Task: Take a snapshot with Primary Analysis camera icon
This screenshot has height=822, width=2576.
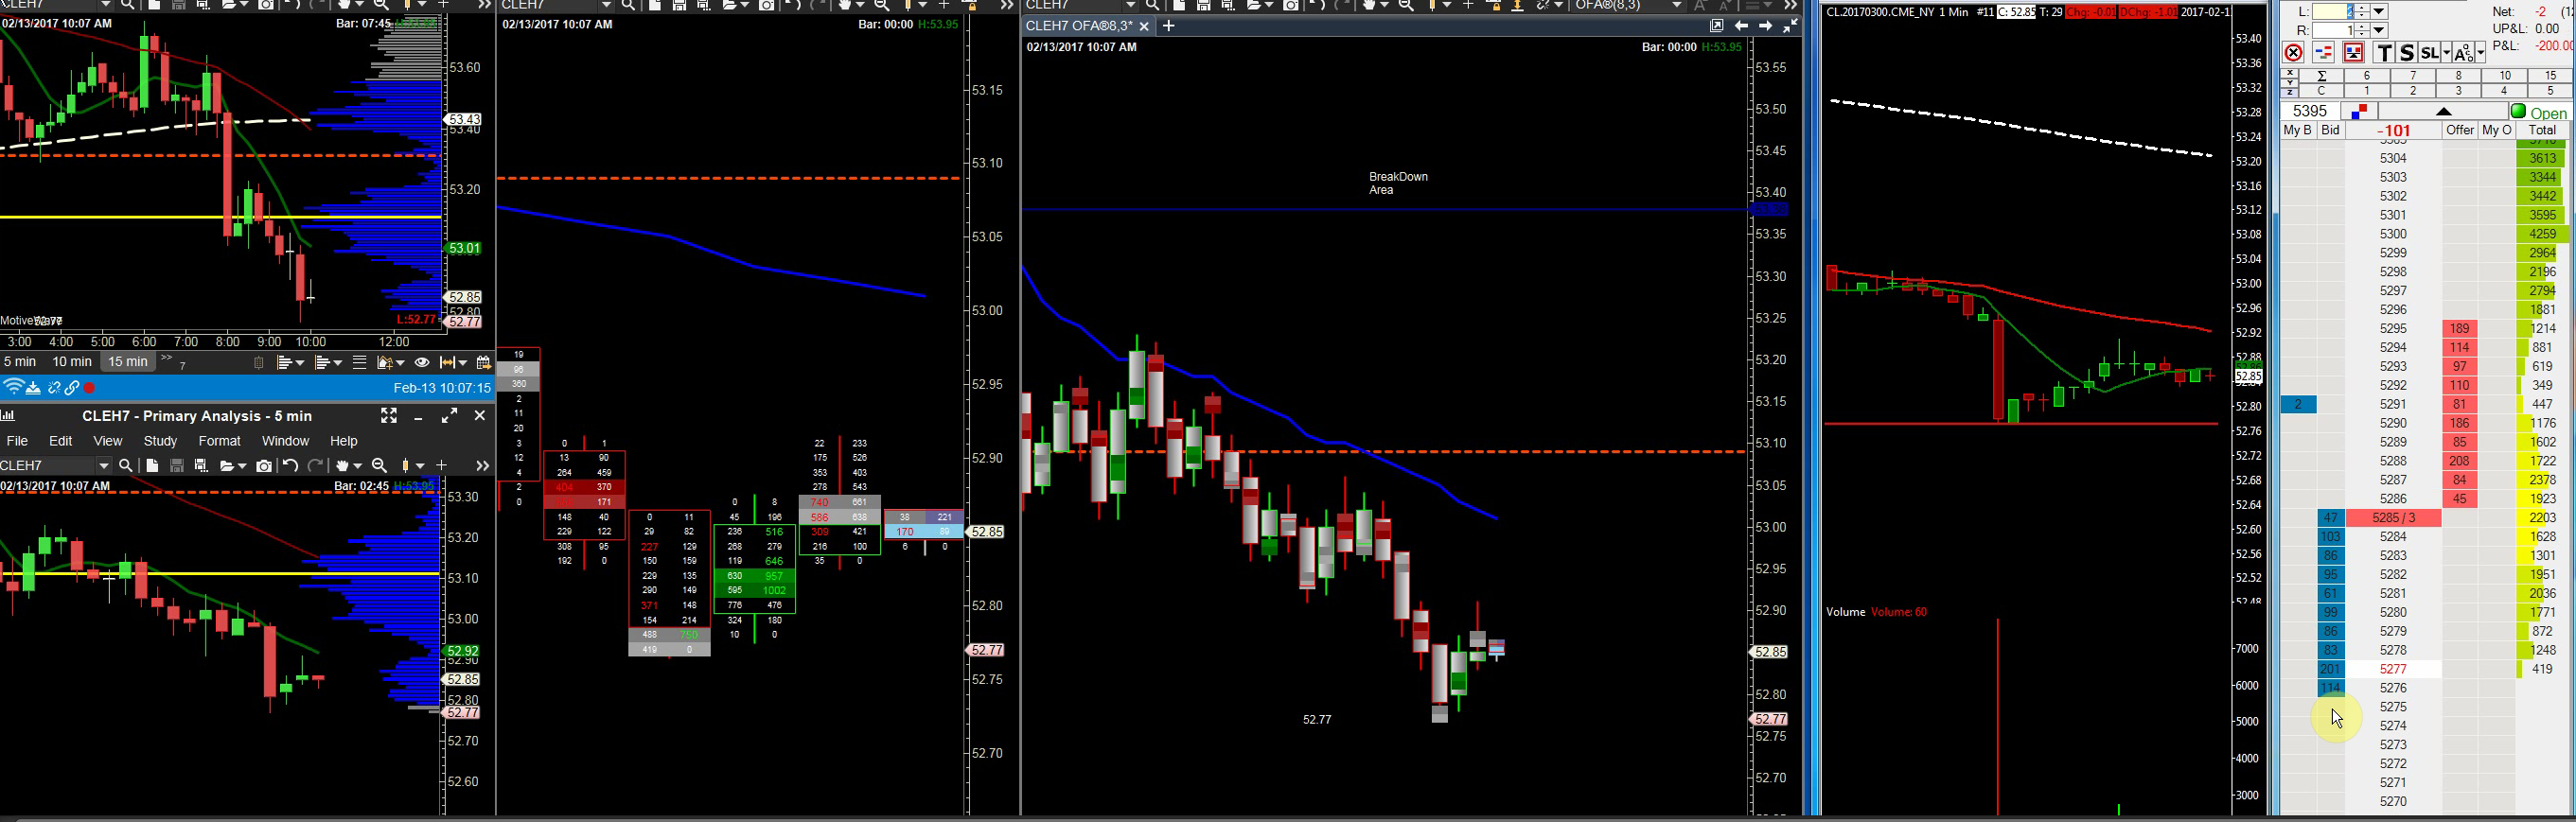Action: point(264,465)
